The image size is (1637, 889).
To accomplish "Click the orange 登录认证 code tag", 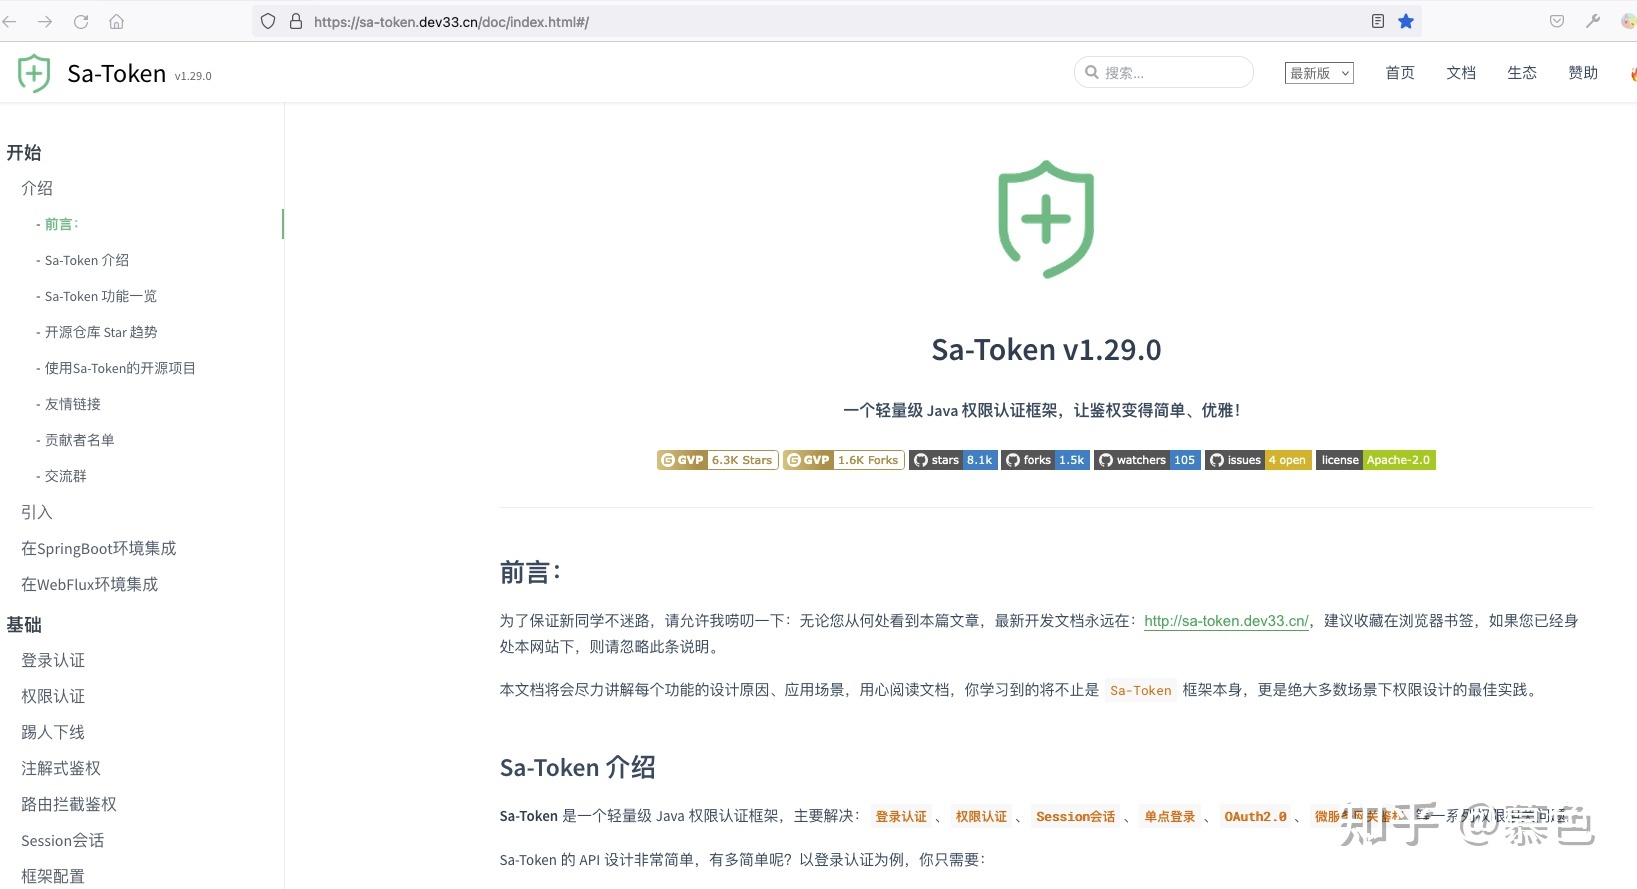I will [901, 816].
